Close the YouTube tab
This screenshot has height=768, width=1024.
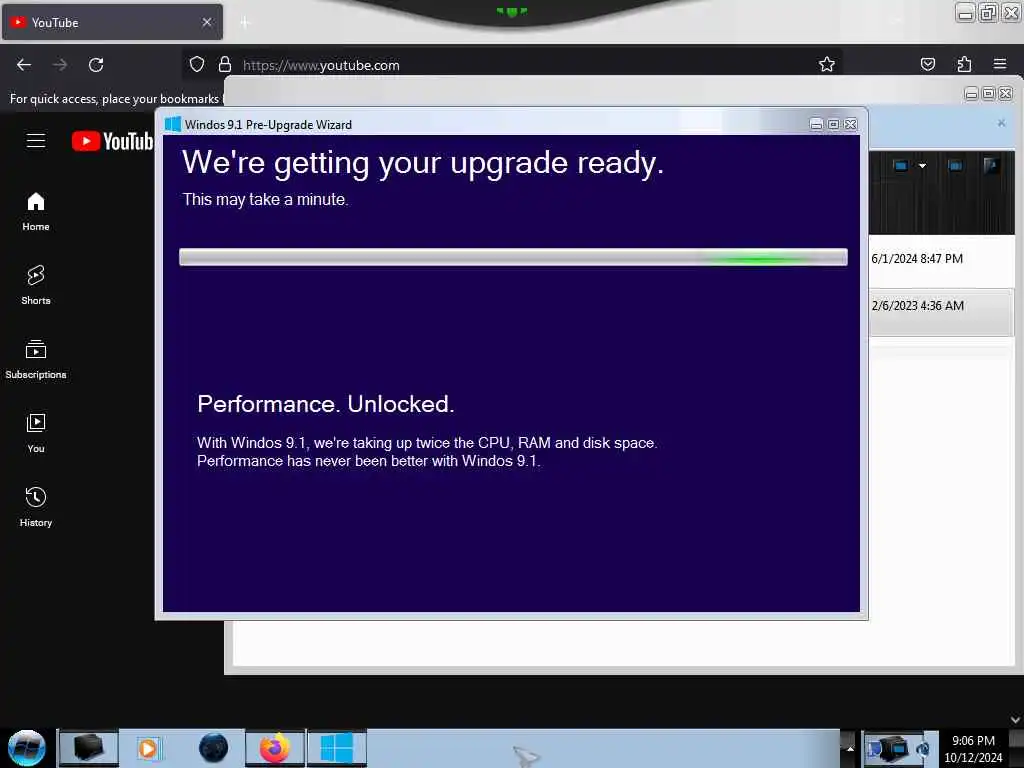tap(207, 22)
